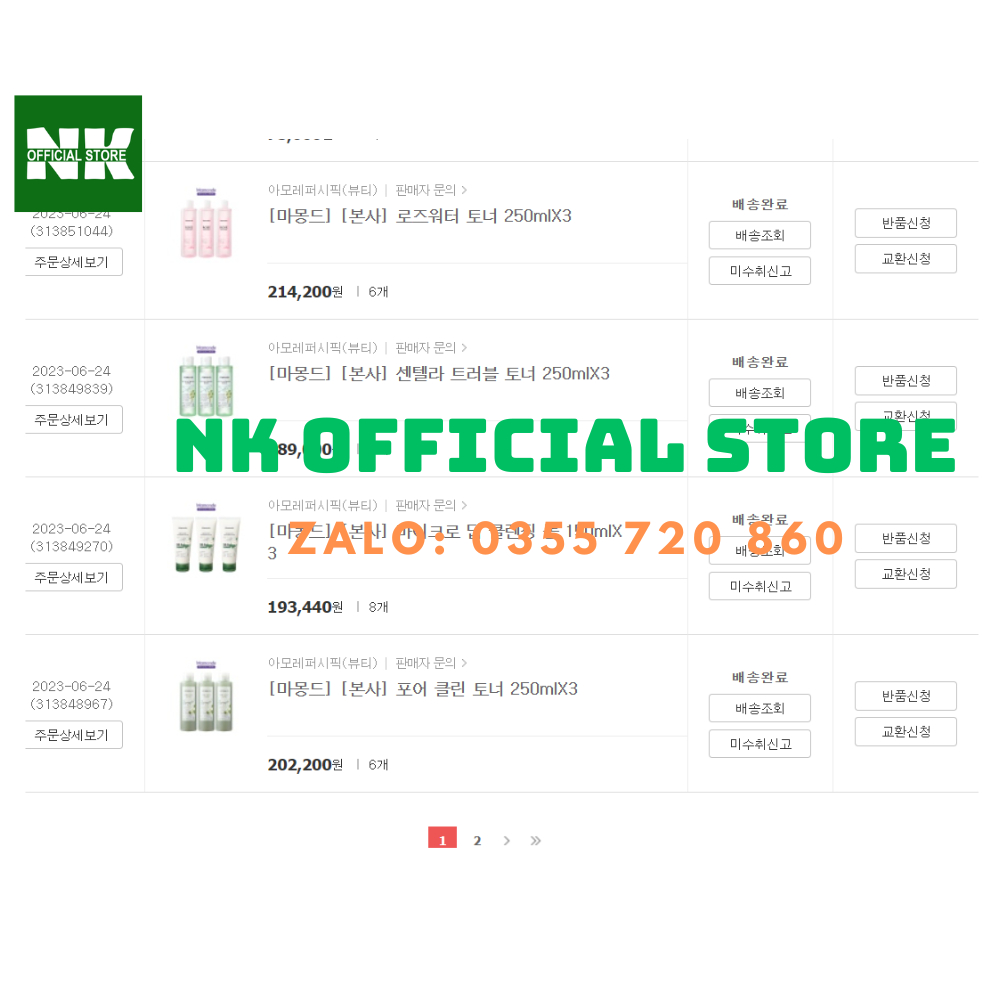
Task: Go to page 2 of orders
Action: coord(477,841)
